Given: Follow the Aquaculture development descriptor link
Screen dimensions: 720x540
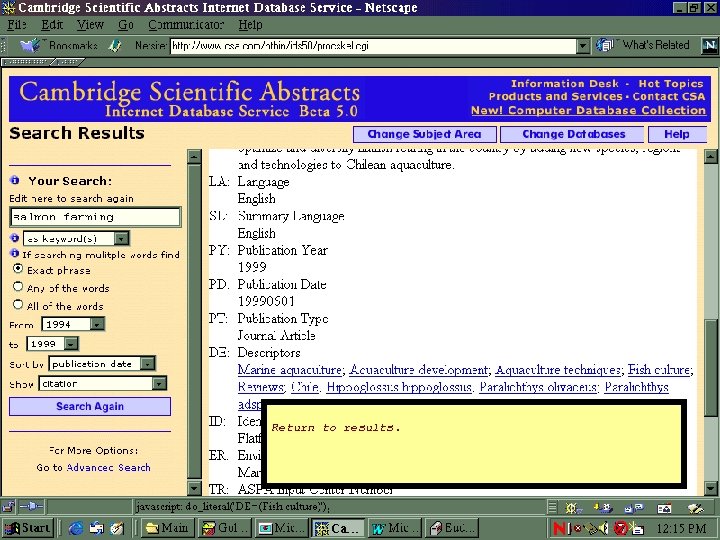Looking at the screenshot, I should (x=418, y=370).
